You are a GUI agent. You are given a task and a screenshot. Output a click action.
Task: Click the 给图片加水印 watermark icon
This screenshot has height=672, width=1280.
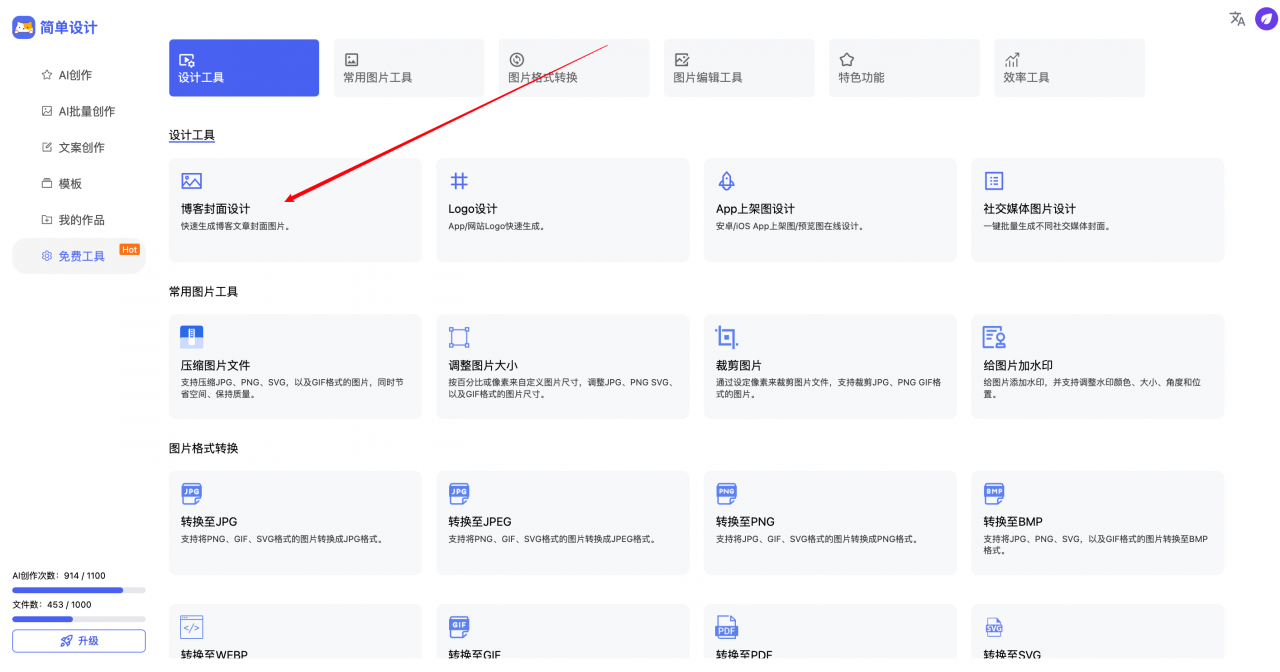tap(994, 337)
